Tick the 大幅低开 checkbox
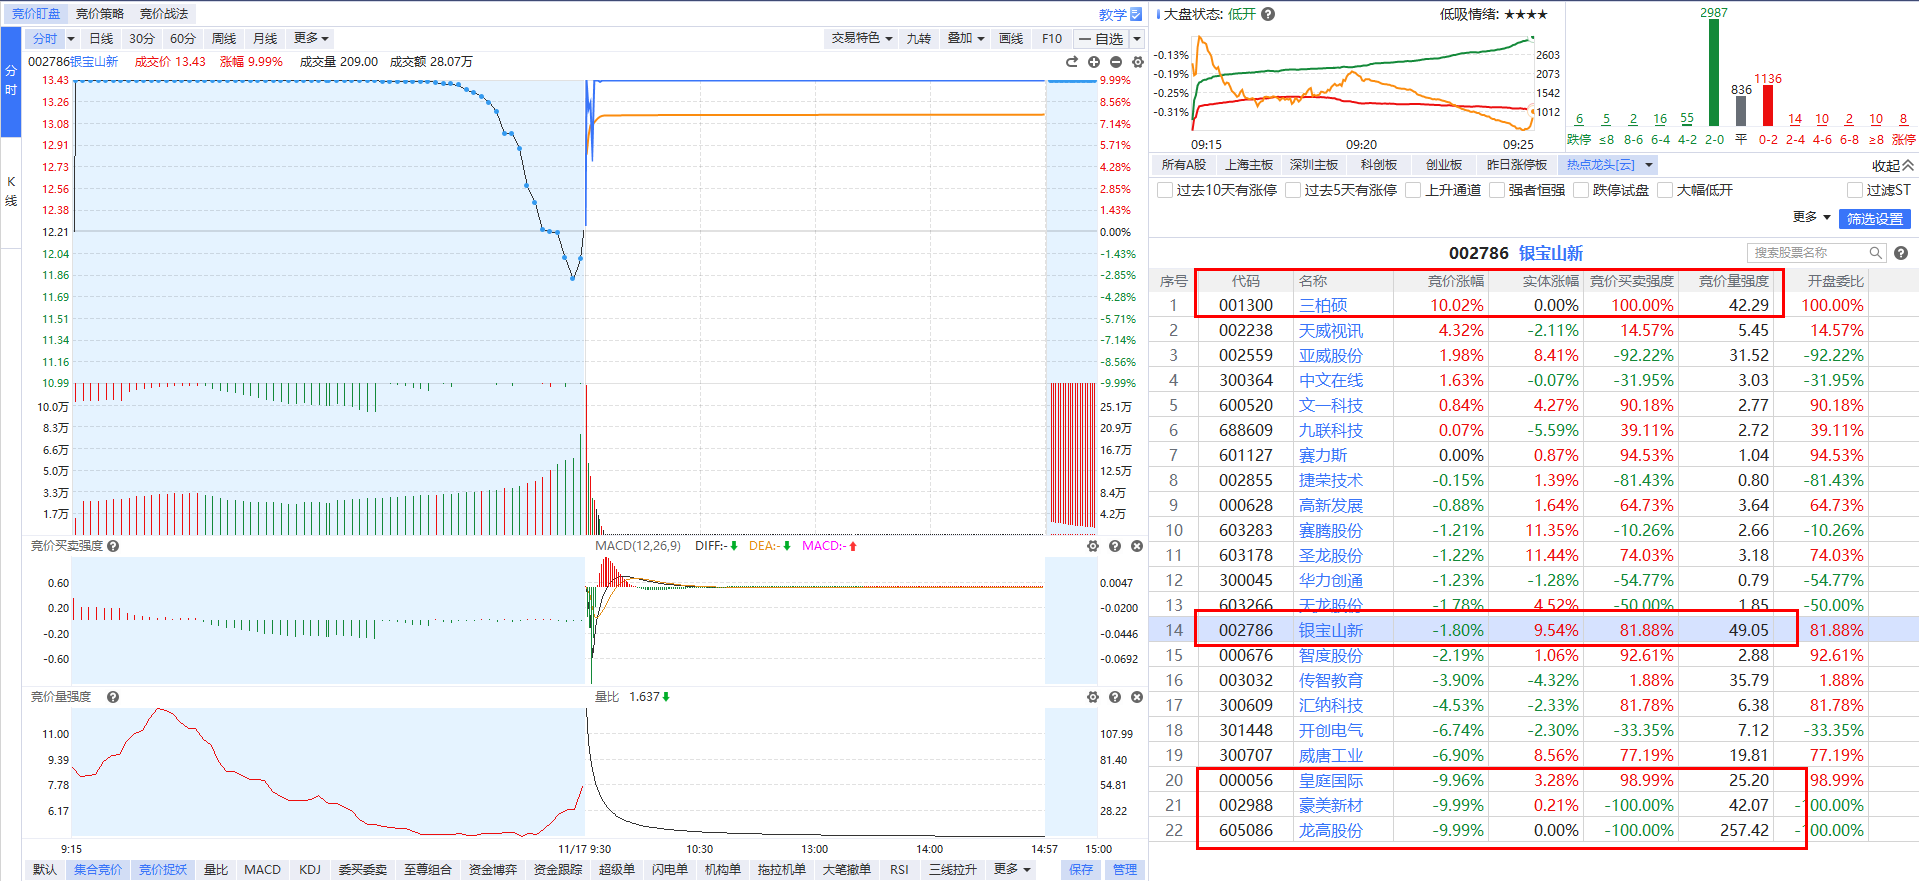Image resolution: width=1919 pixels, height=881 pixels. pos(1665,190)
